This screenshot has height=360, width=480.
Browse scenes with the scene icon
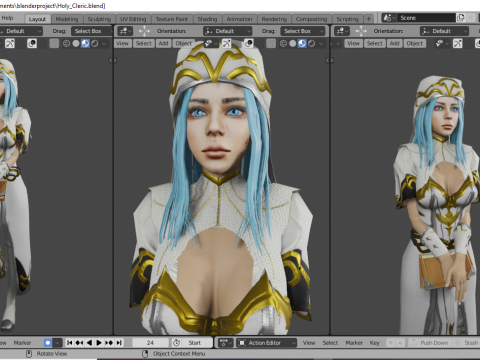tap(389, 18)
